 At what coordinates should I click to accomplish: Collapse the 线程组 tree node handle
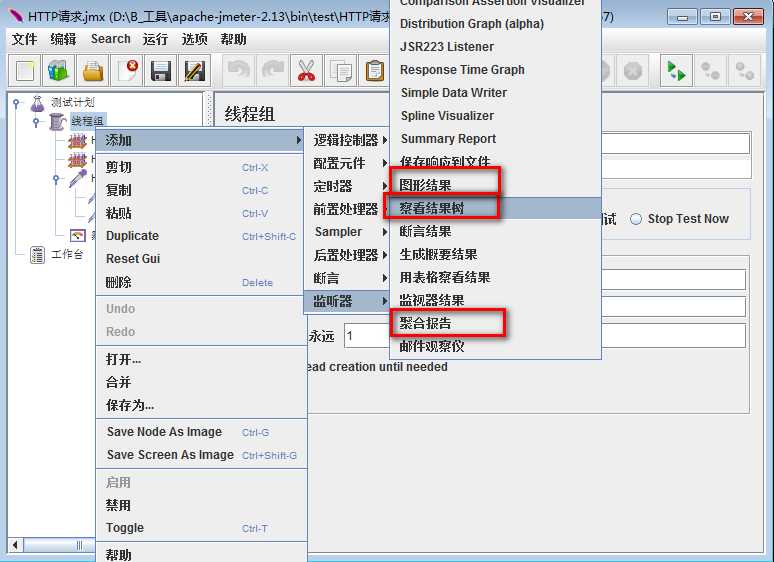[36, 121]
